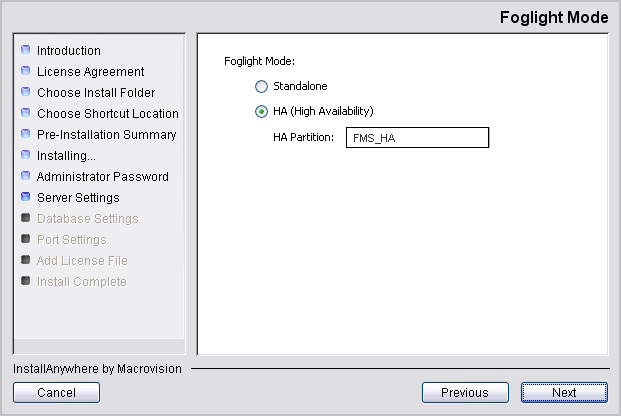Click the HA Partition text field

416,137
